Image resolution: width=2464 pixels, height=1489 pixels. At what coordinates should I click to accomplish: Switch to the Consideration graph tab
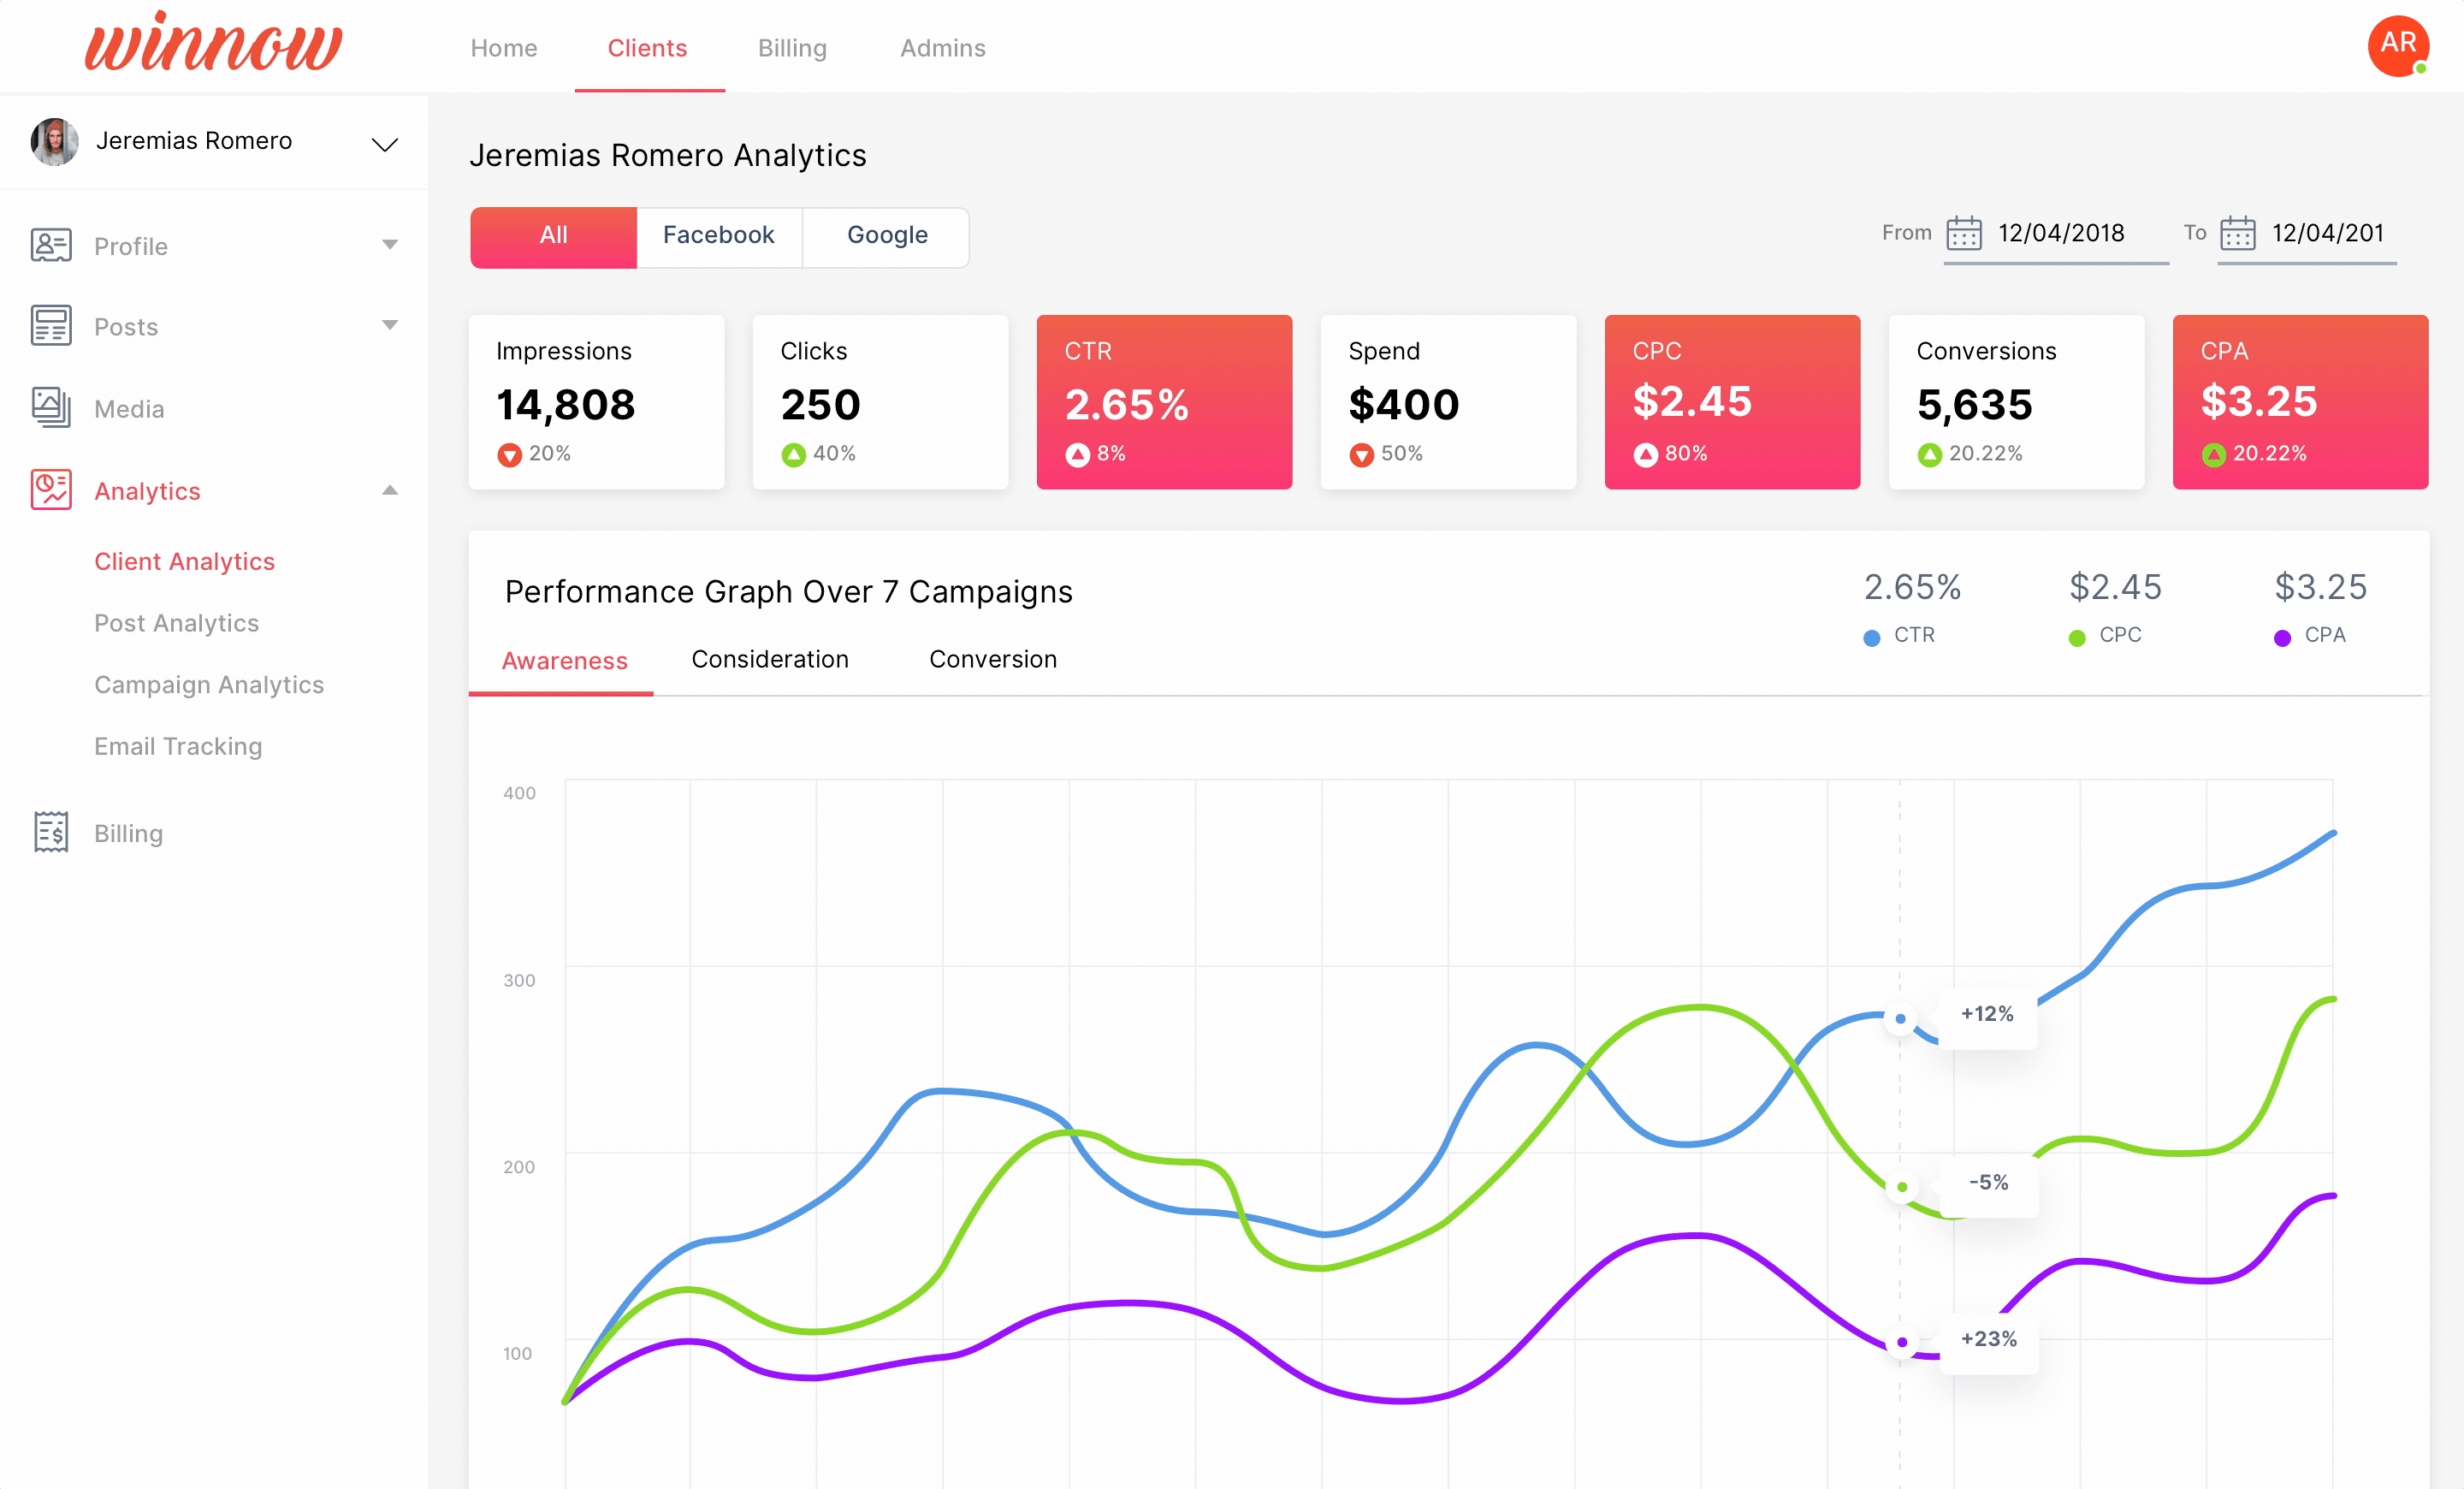point(769,660)
